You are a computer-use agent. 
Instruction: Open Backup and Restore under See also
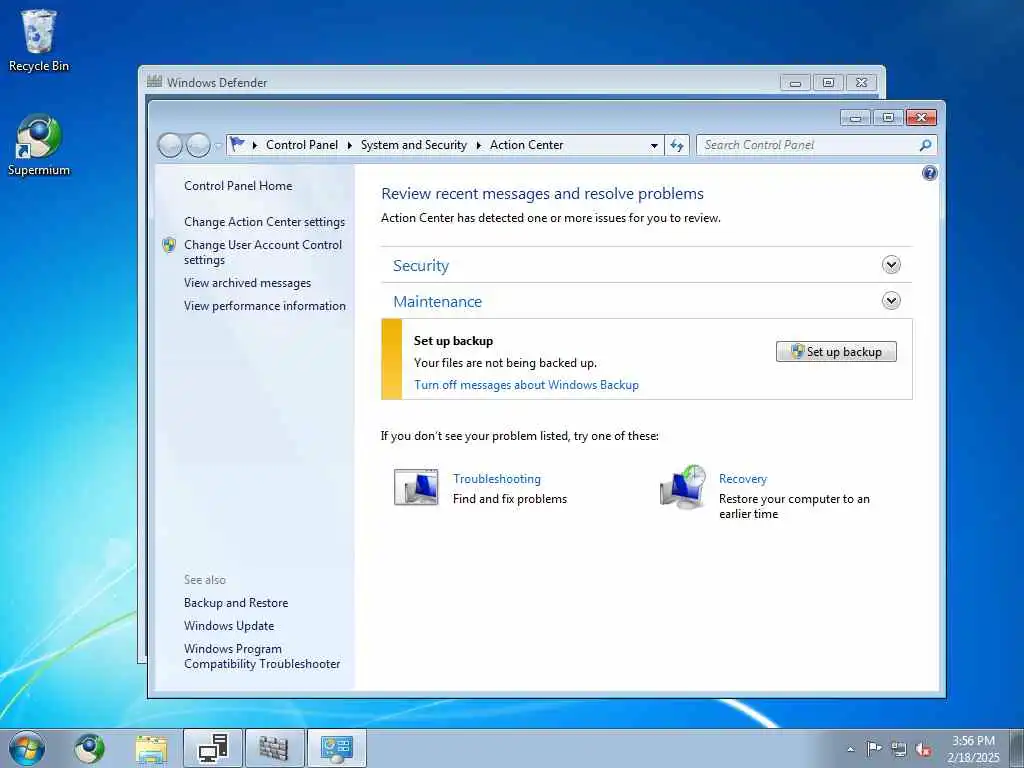(236, 603)
